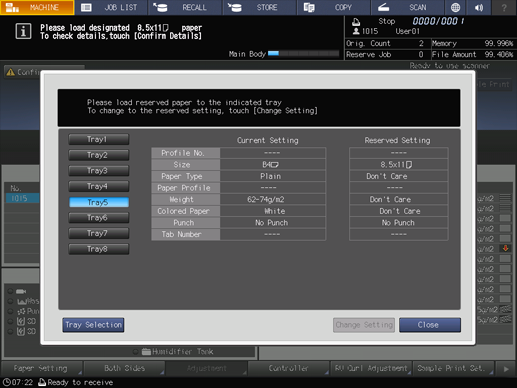Click the clock icon in status bar
Screen dimensions: 517x388
[x=6, y=382]
